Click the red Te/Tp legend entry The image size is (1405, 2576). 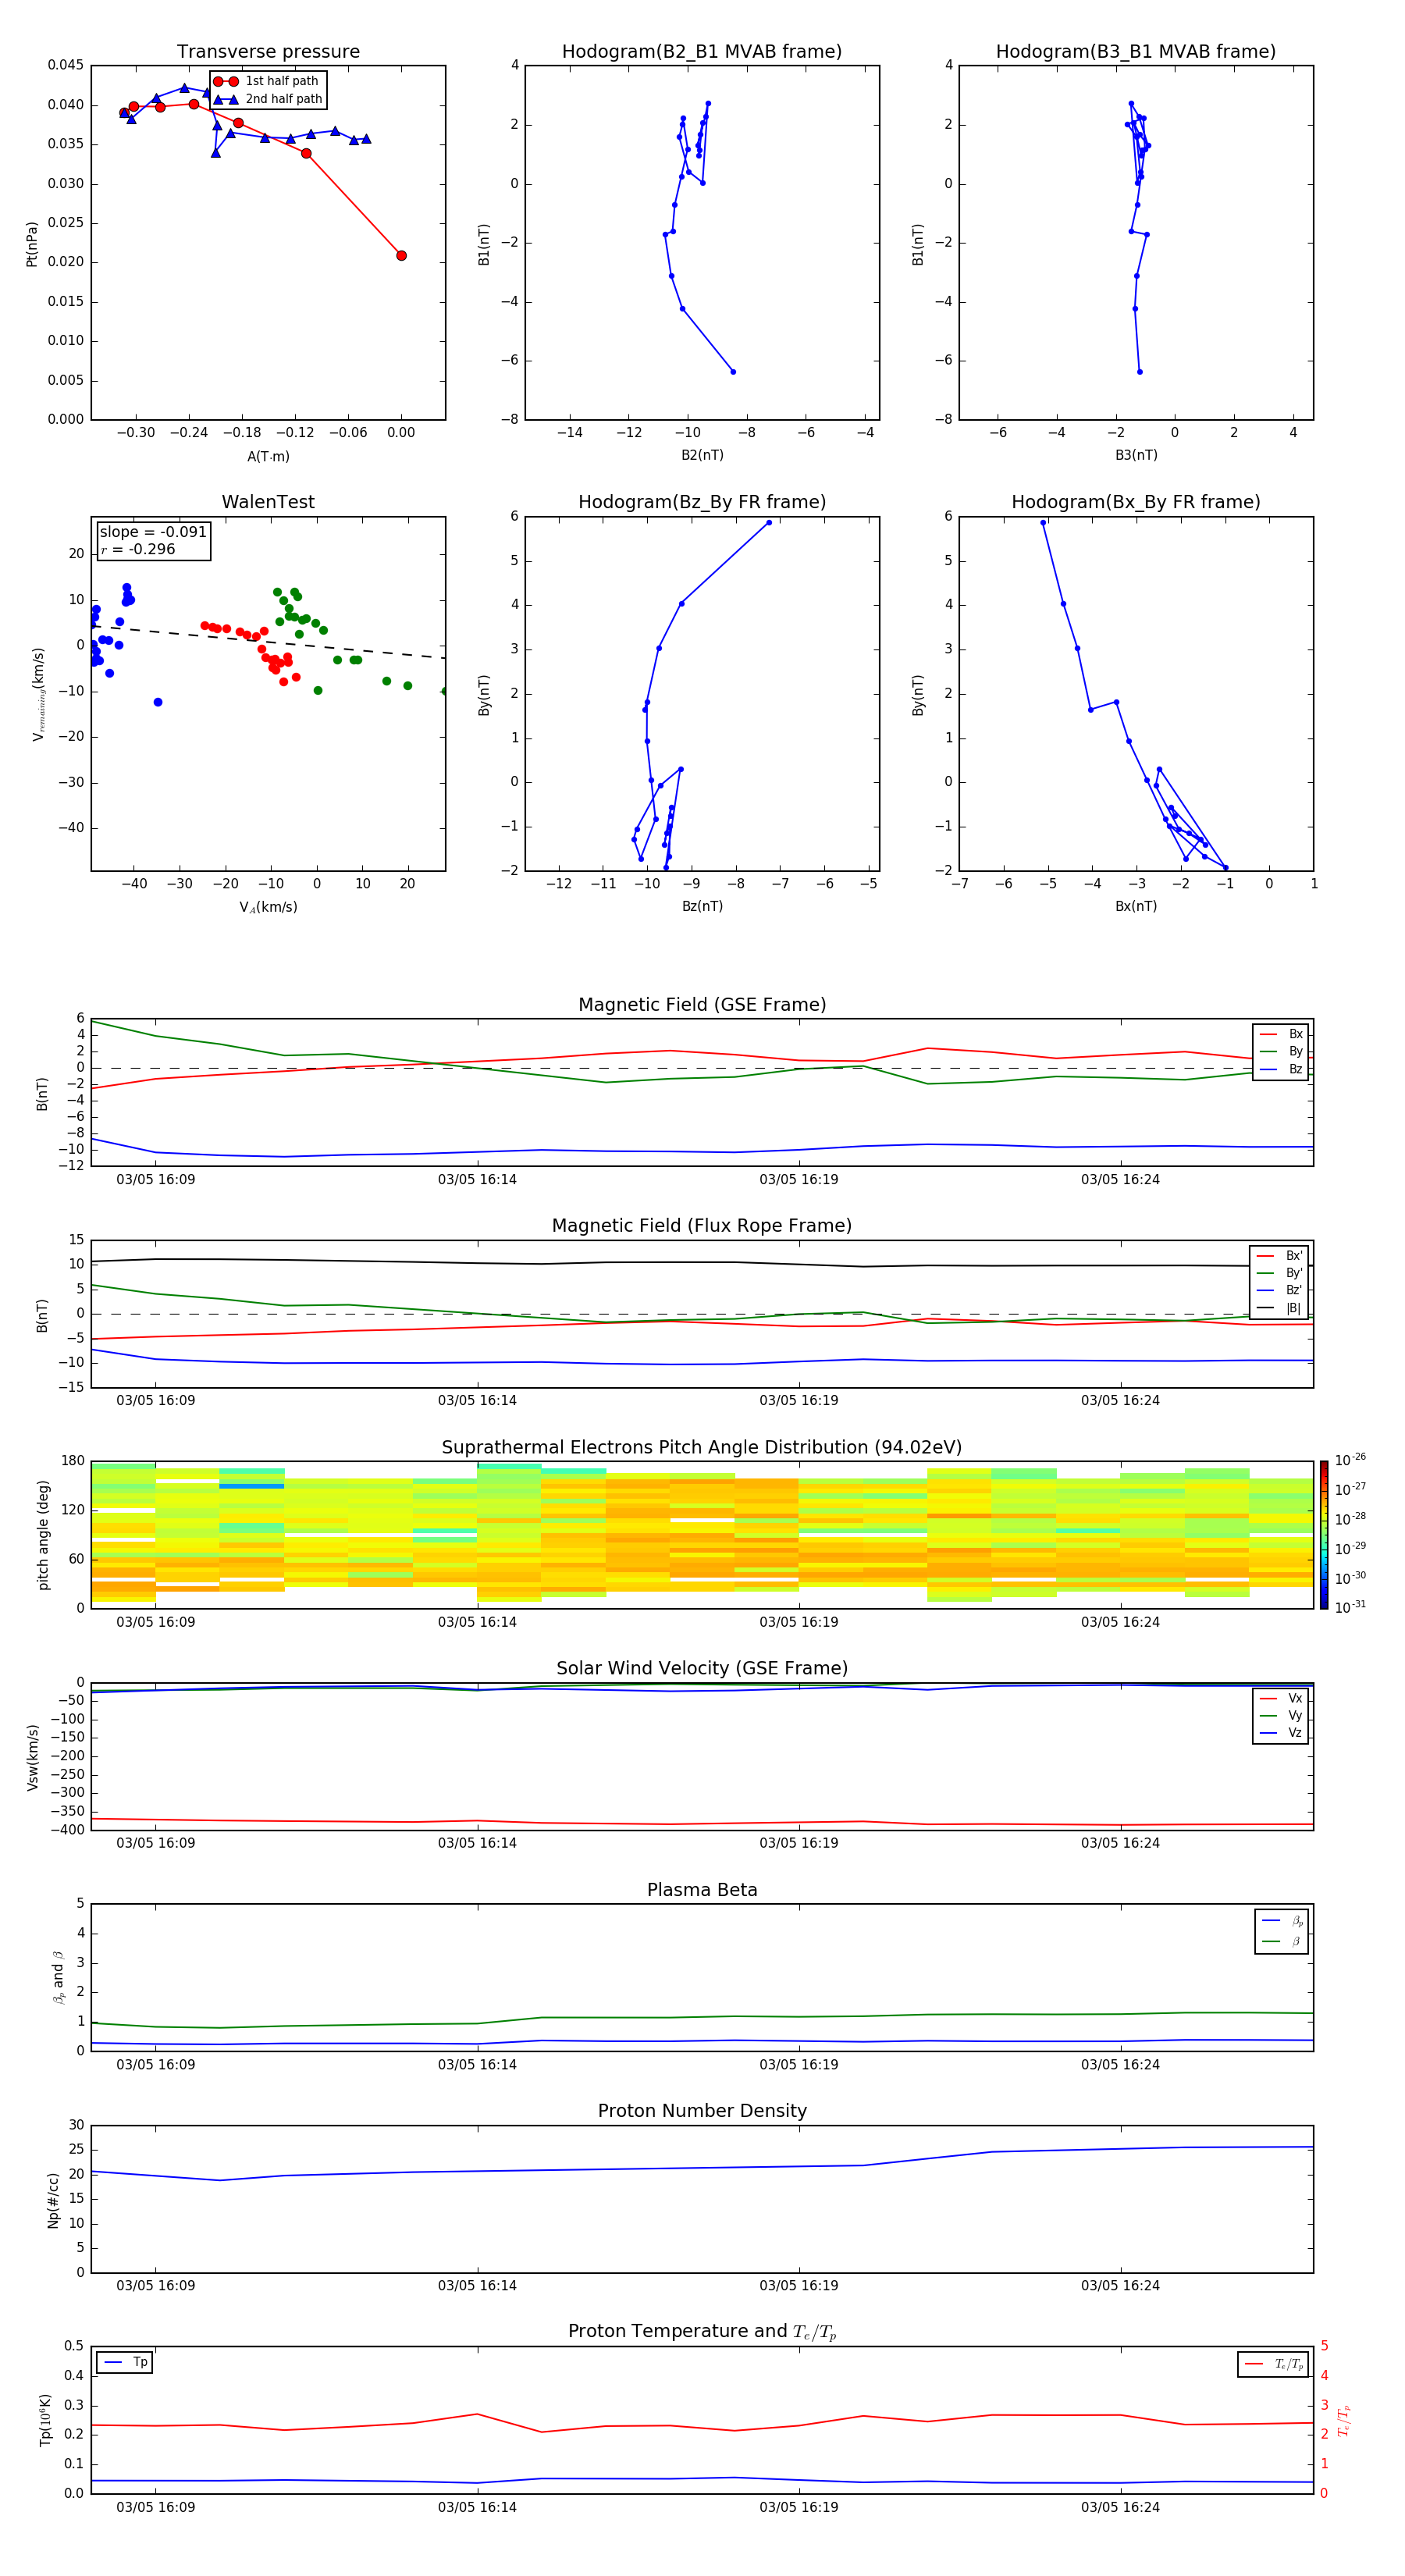pos(1274,2364)
